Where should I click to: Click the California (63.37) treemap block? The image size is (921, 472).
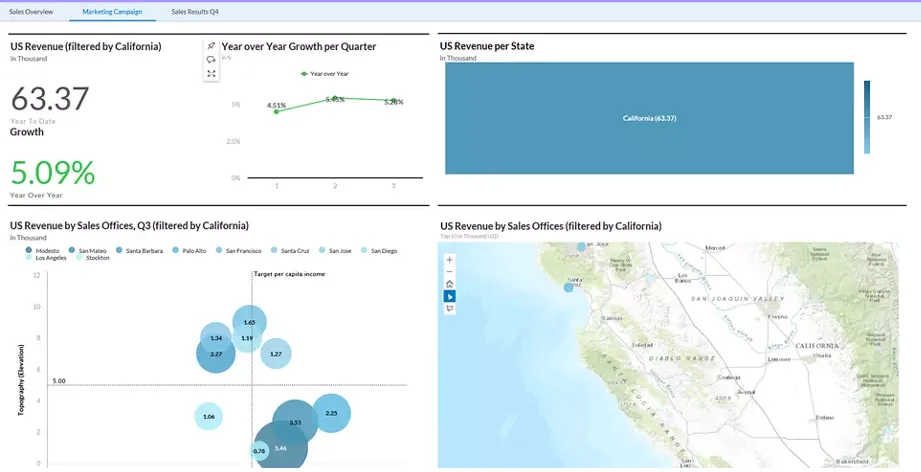(x=648, y=118)
